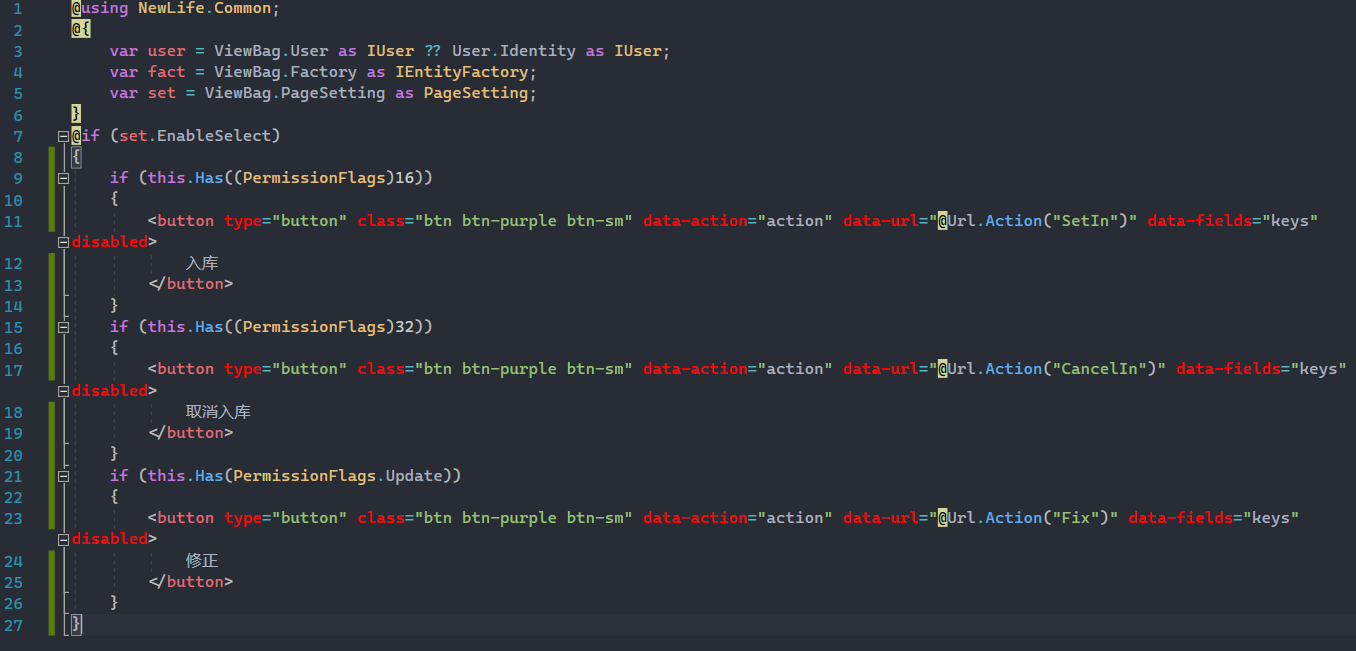Viewport: 1356px width, 651px height.
Task: Click line number 26 in the gutter
Action: tap(13, 603)
